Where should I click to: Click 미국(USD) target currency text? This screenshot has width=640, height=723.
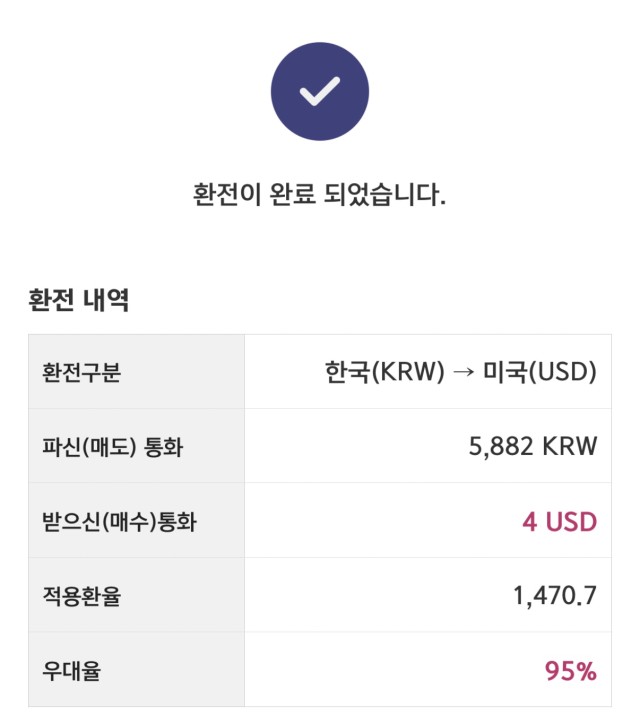pos(539,371)
